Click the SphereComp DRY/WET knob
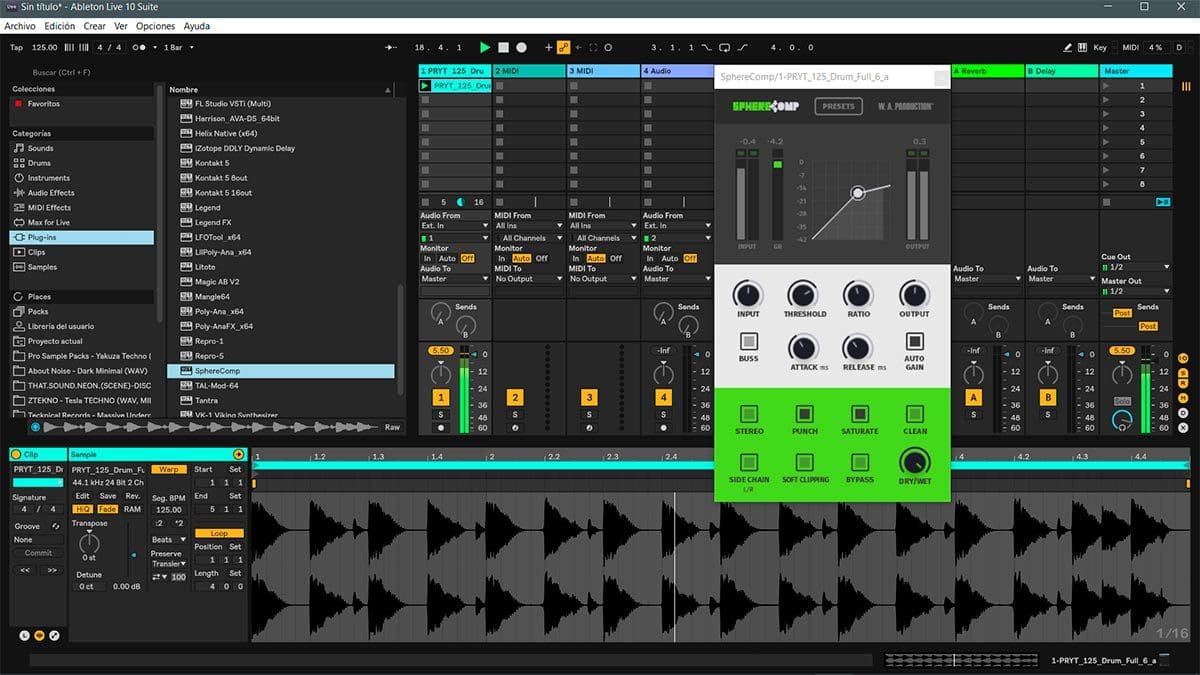Screen dimensions: 1200x675 tap(914, 461)
